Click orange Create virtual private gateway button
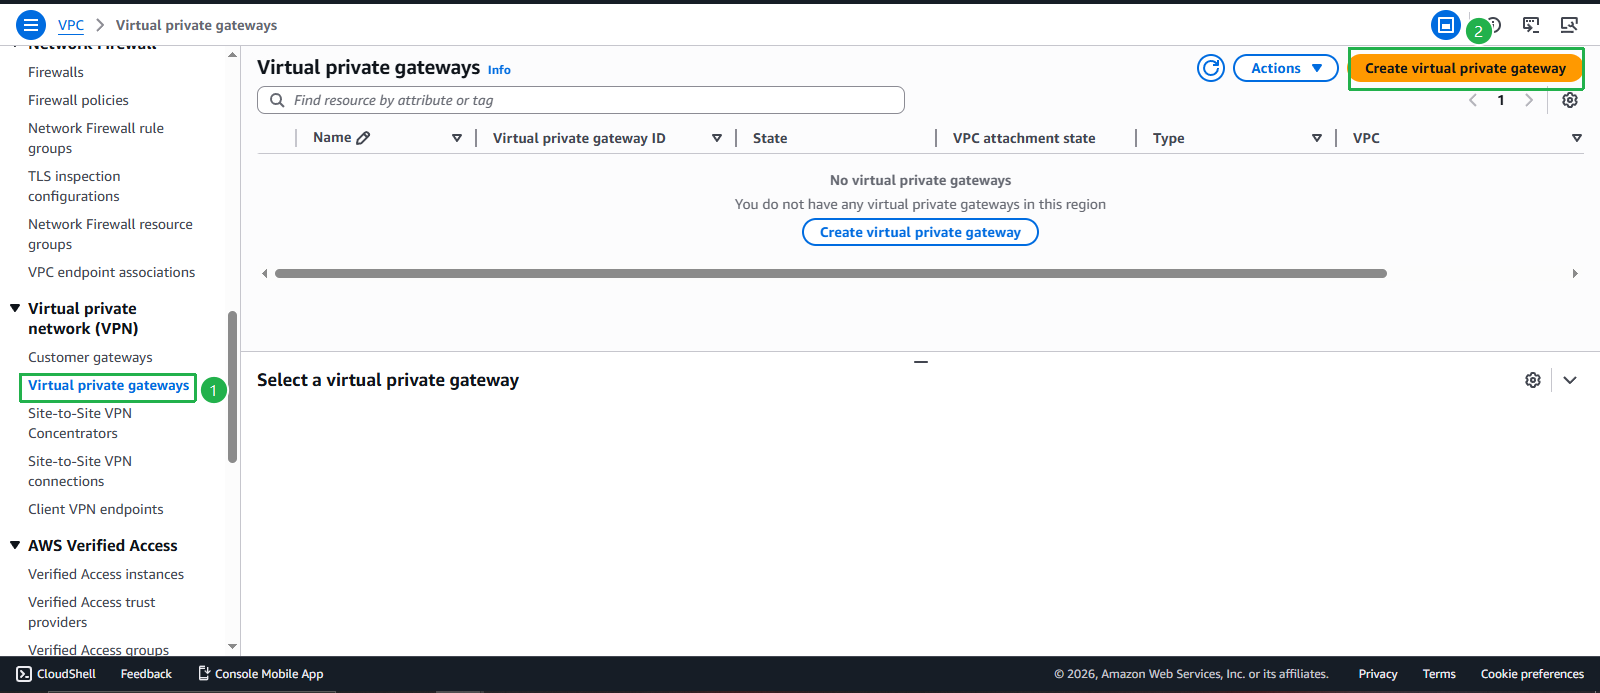Image resolution: width=1600 pixels, height=693 pixels. [1466, 68]
